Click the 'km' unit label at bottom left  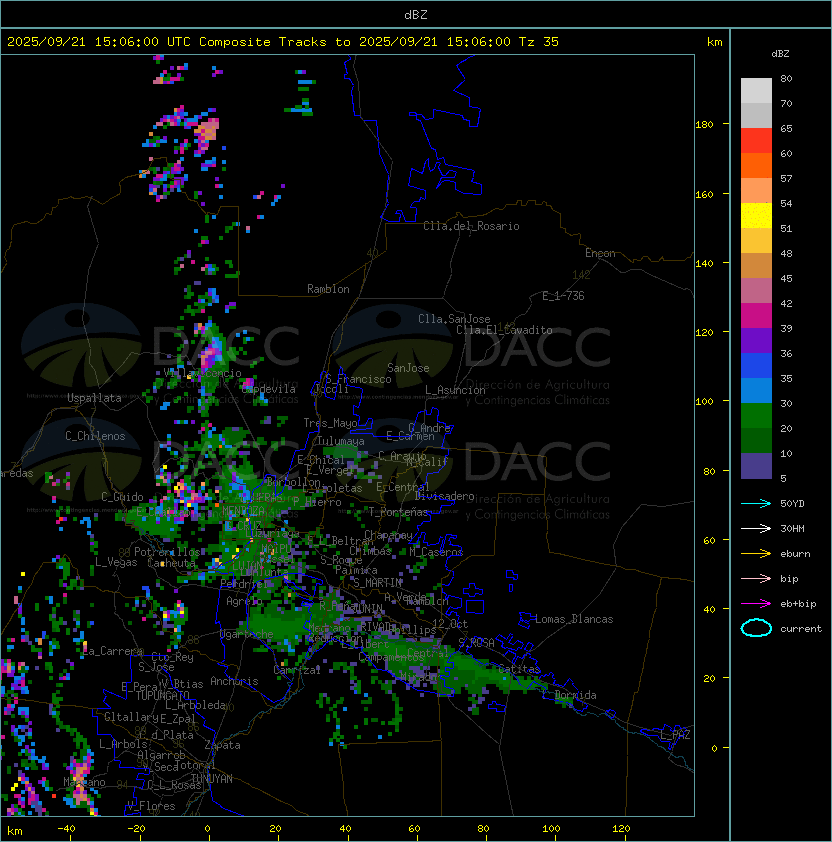pos(15,831)
